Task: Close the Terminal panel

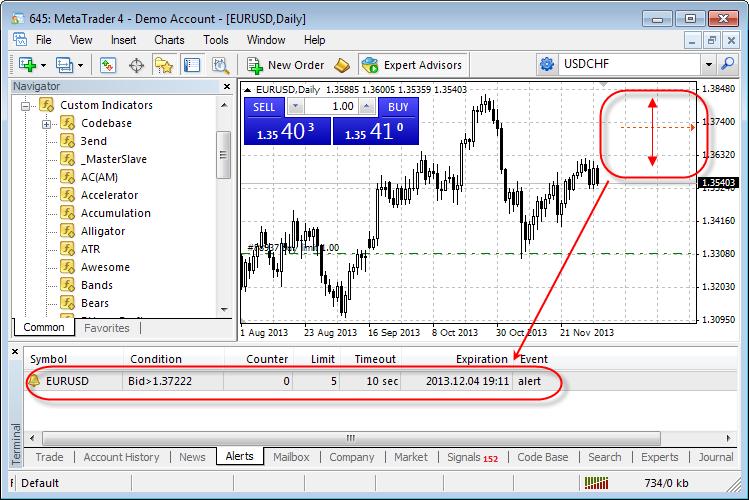Action: (x=15, y=351)
